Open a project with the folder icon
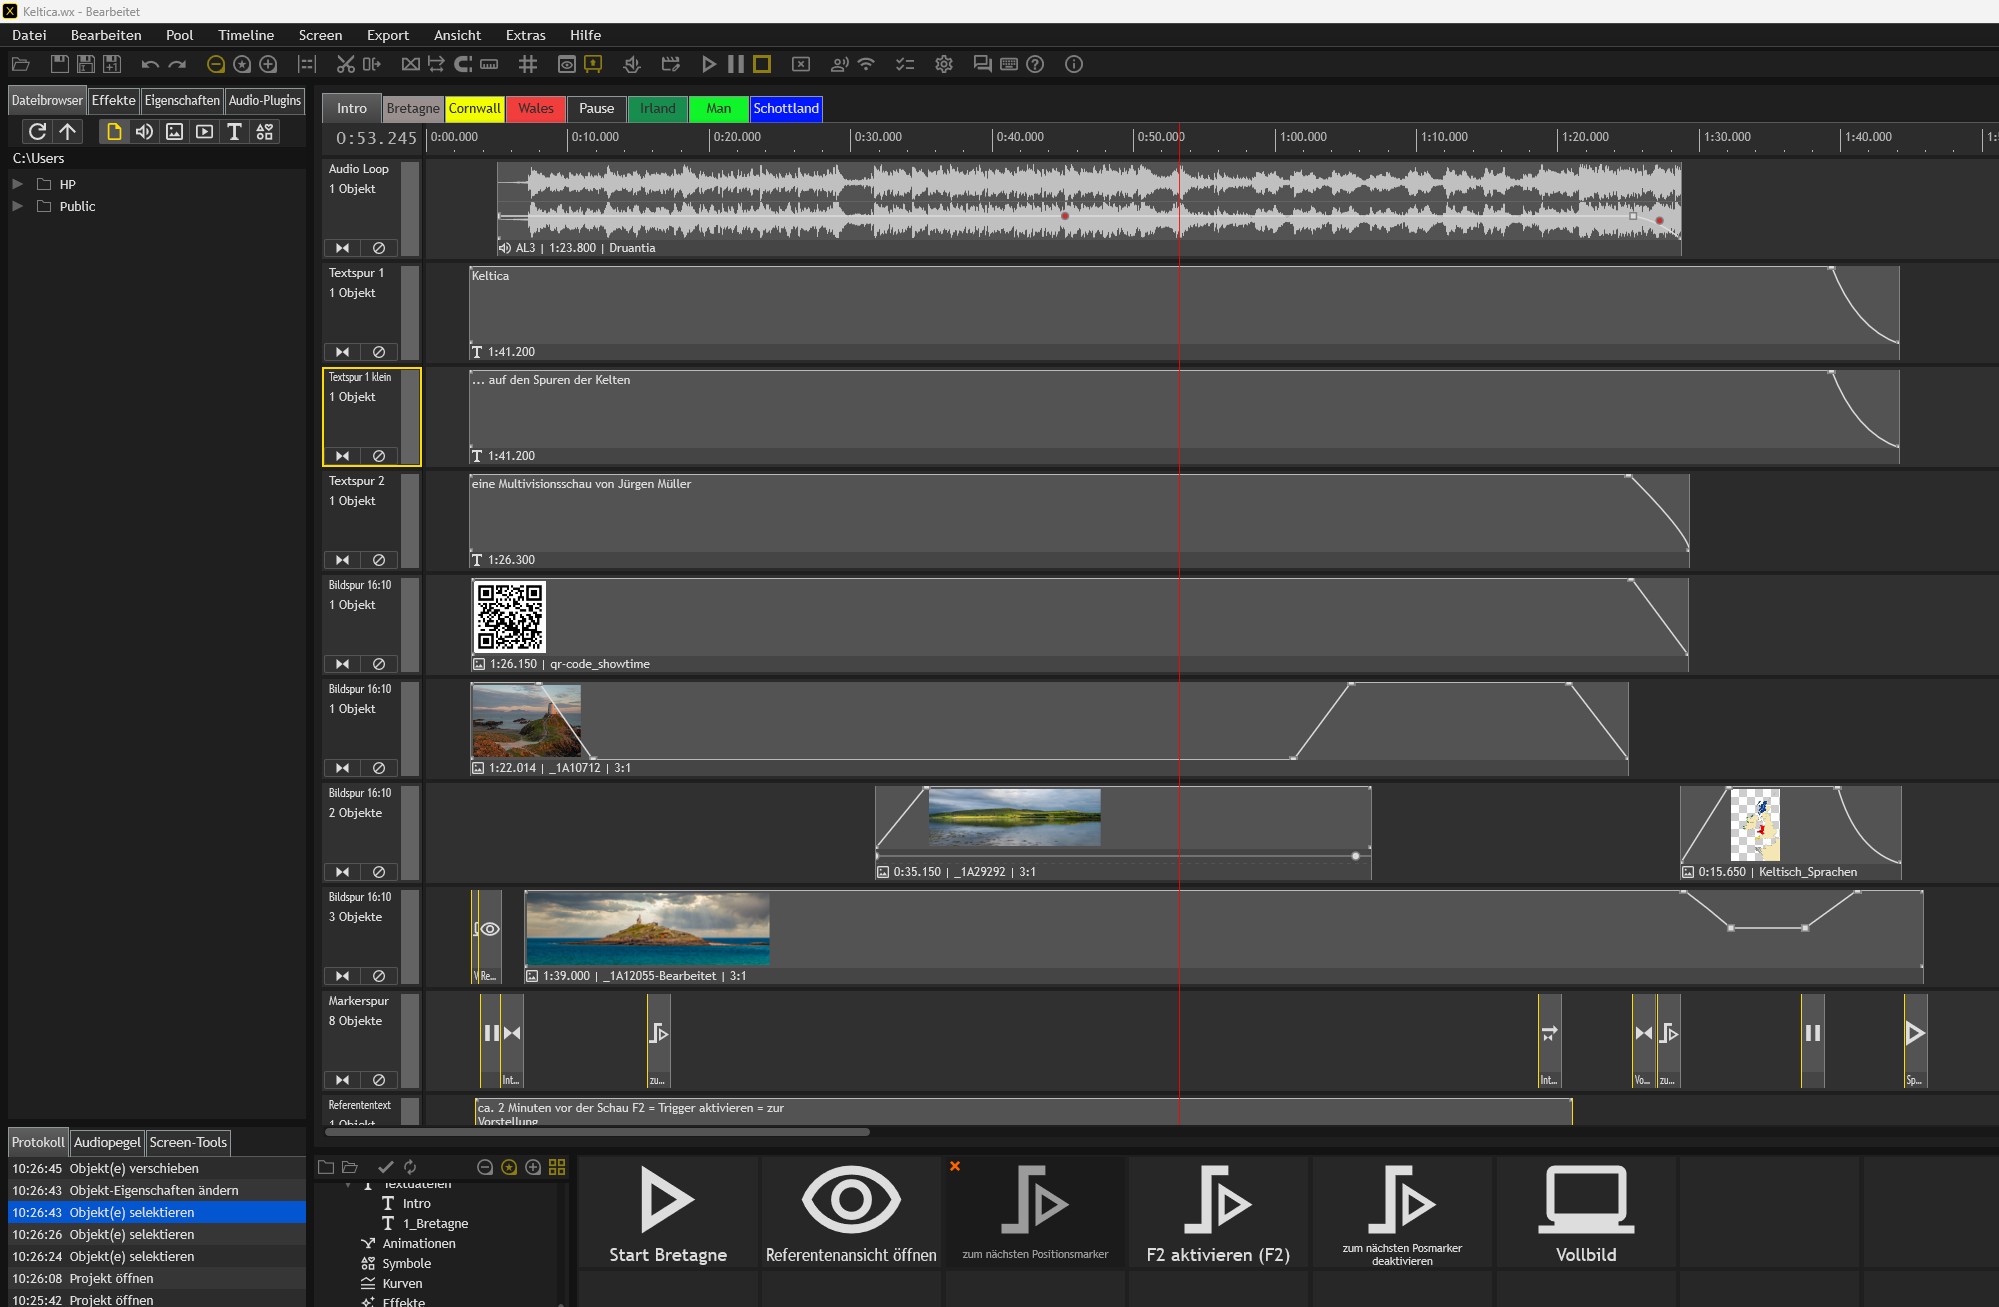1999x1307 pixels. (20, 64)
